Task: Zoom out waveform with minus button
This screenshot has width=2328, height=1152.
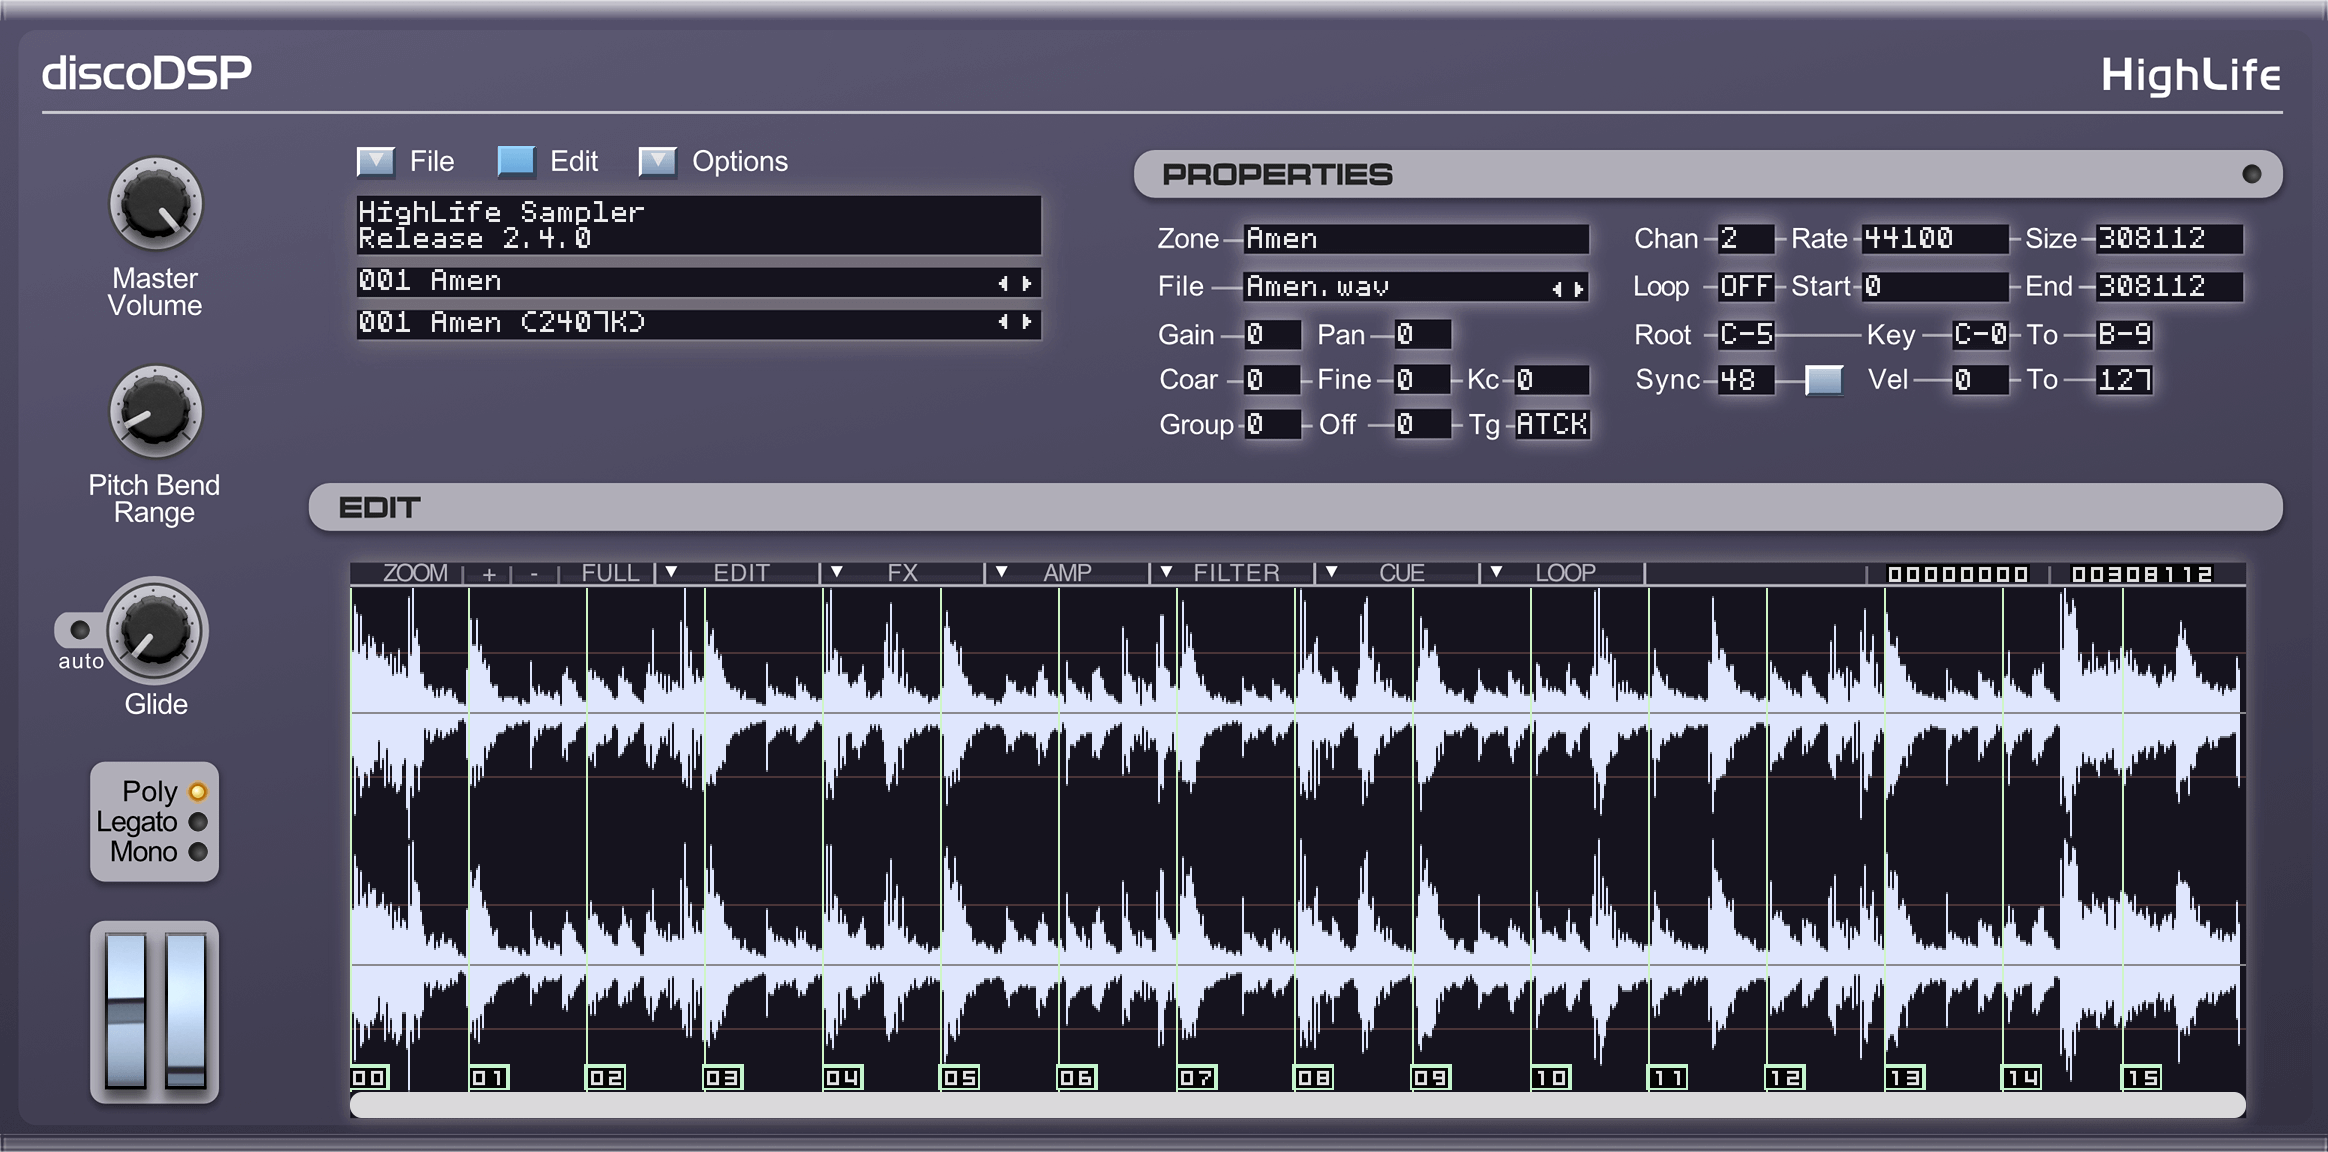Action: point(534,574)
